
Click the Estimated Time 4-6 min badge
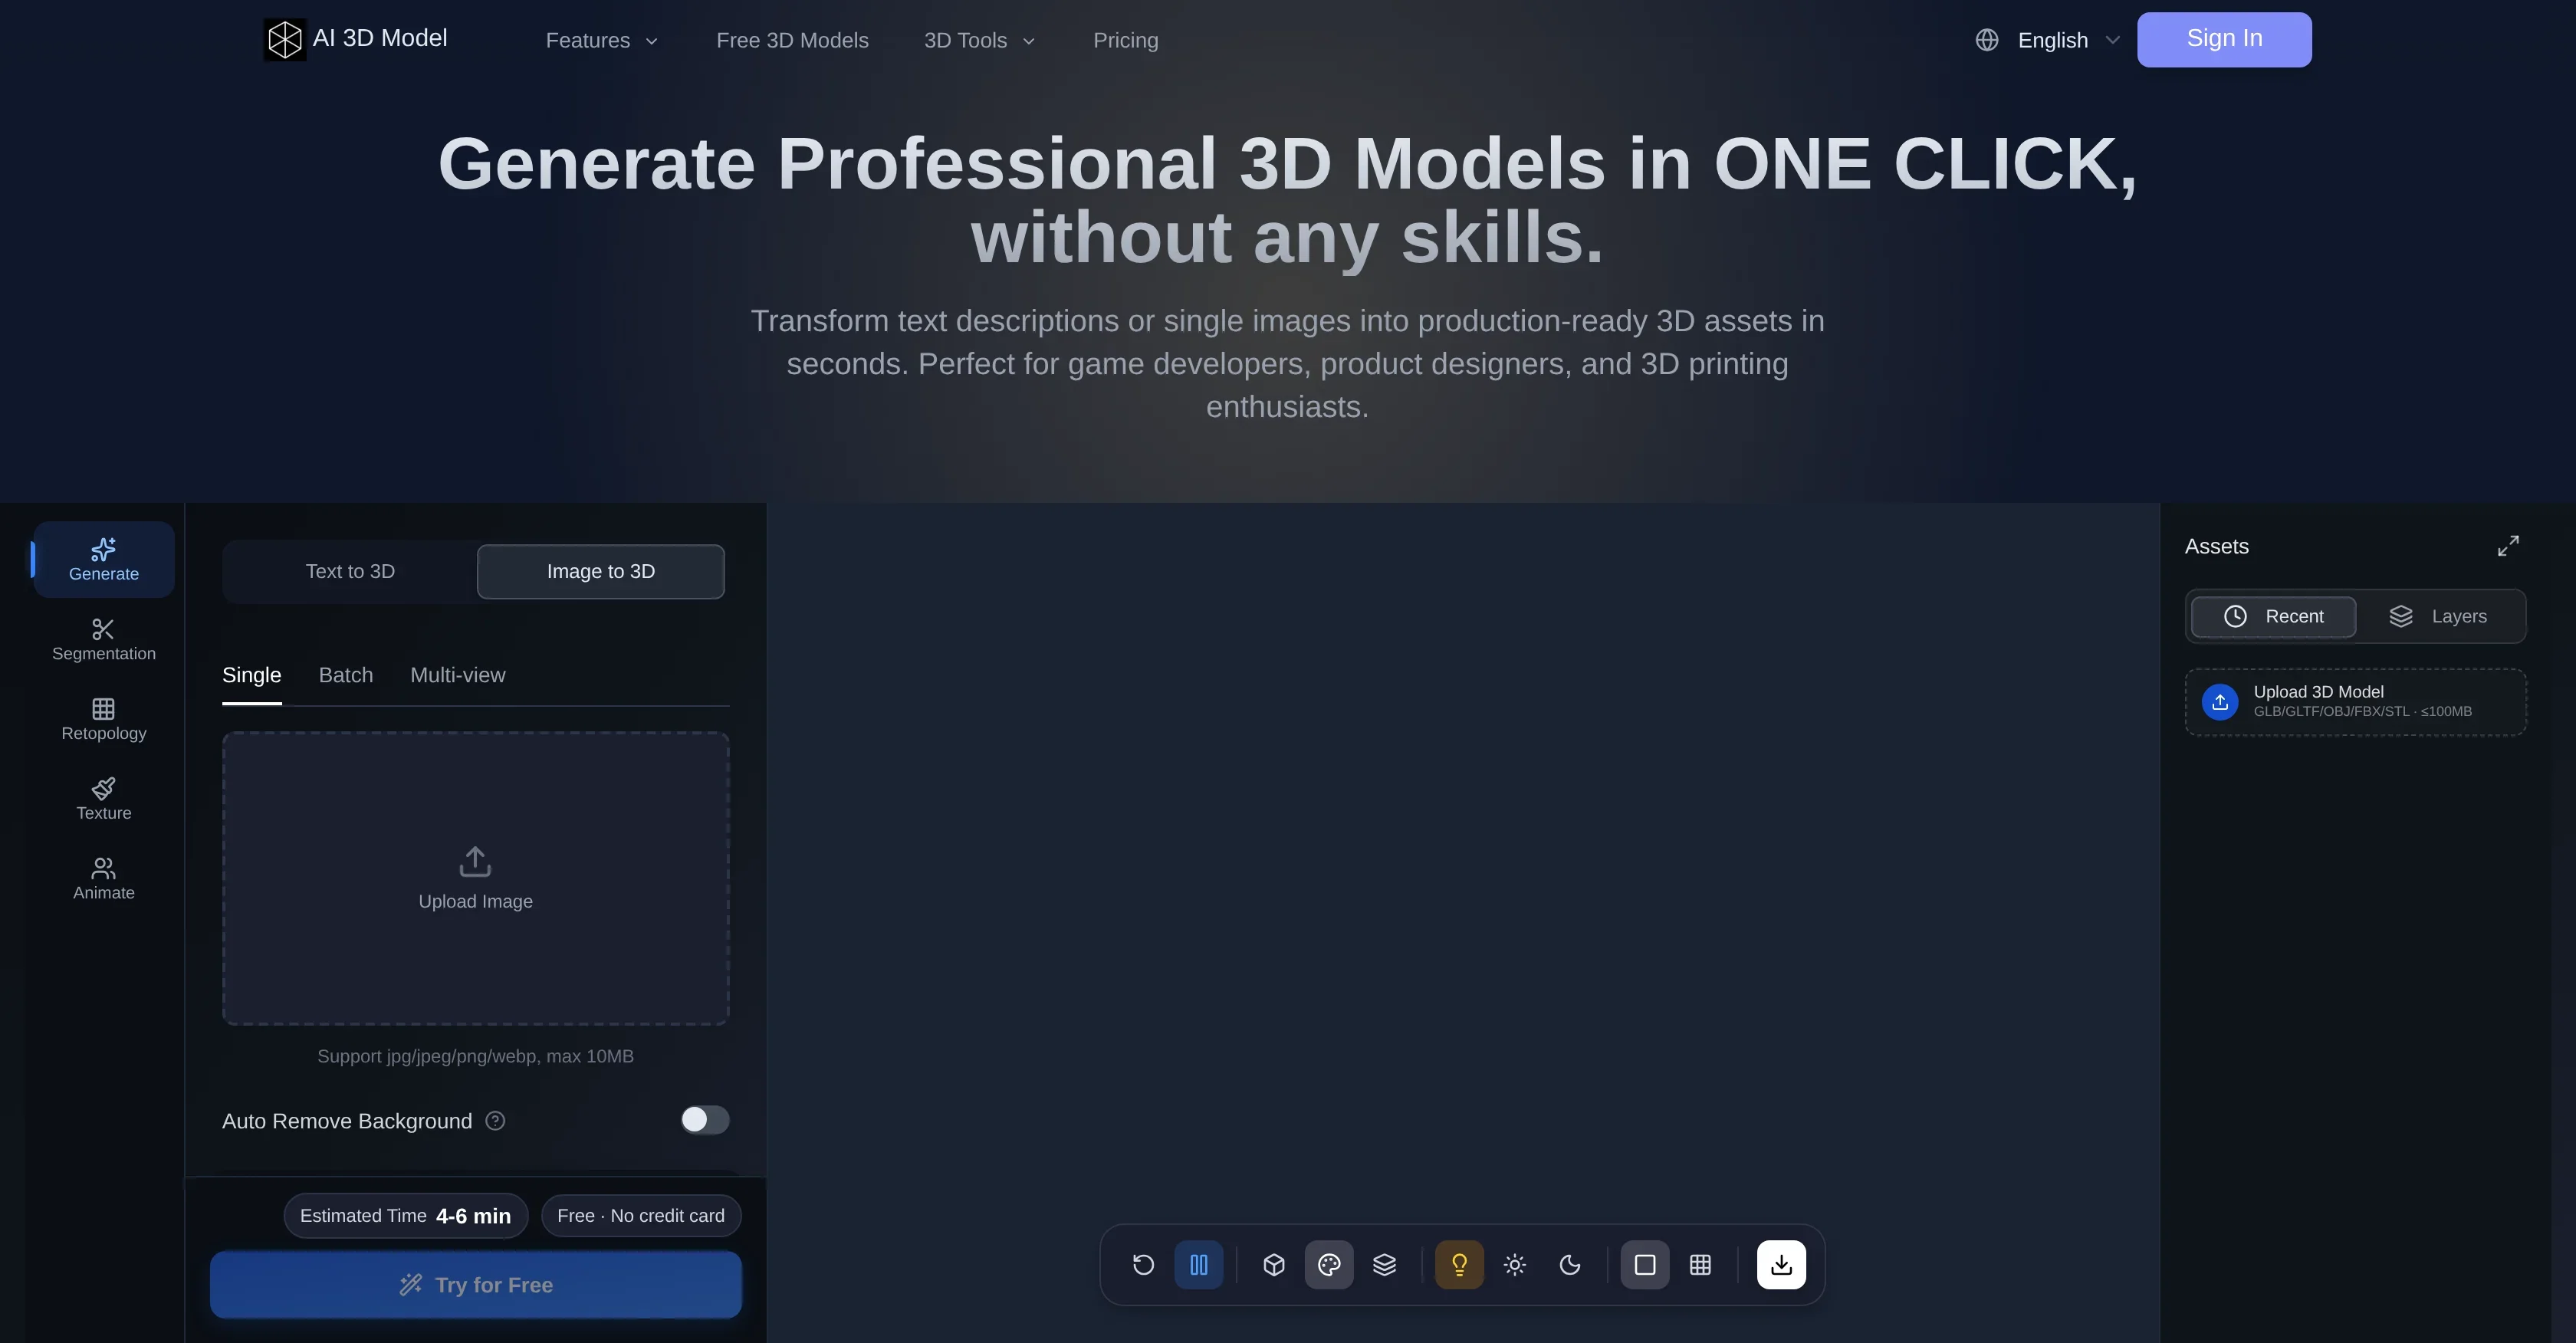[406, 1215]
